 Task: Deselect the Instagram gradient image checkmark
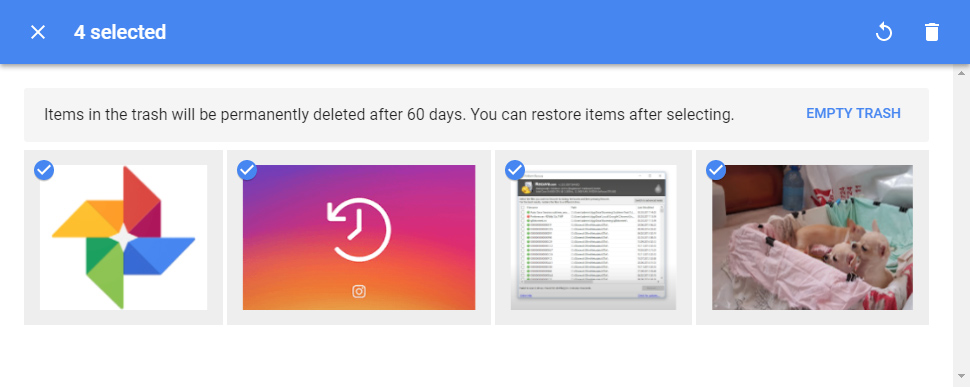[247, 170]
